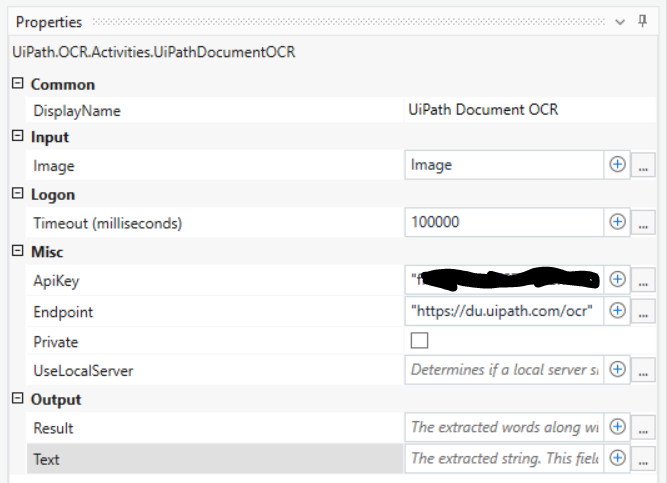Select the Timeout (milliseconds) property label
Screen dimensions: 667x483
[108, 223]
